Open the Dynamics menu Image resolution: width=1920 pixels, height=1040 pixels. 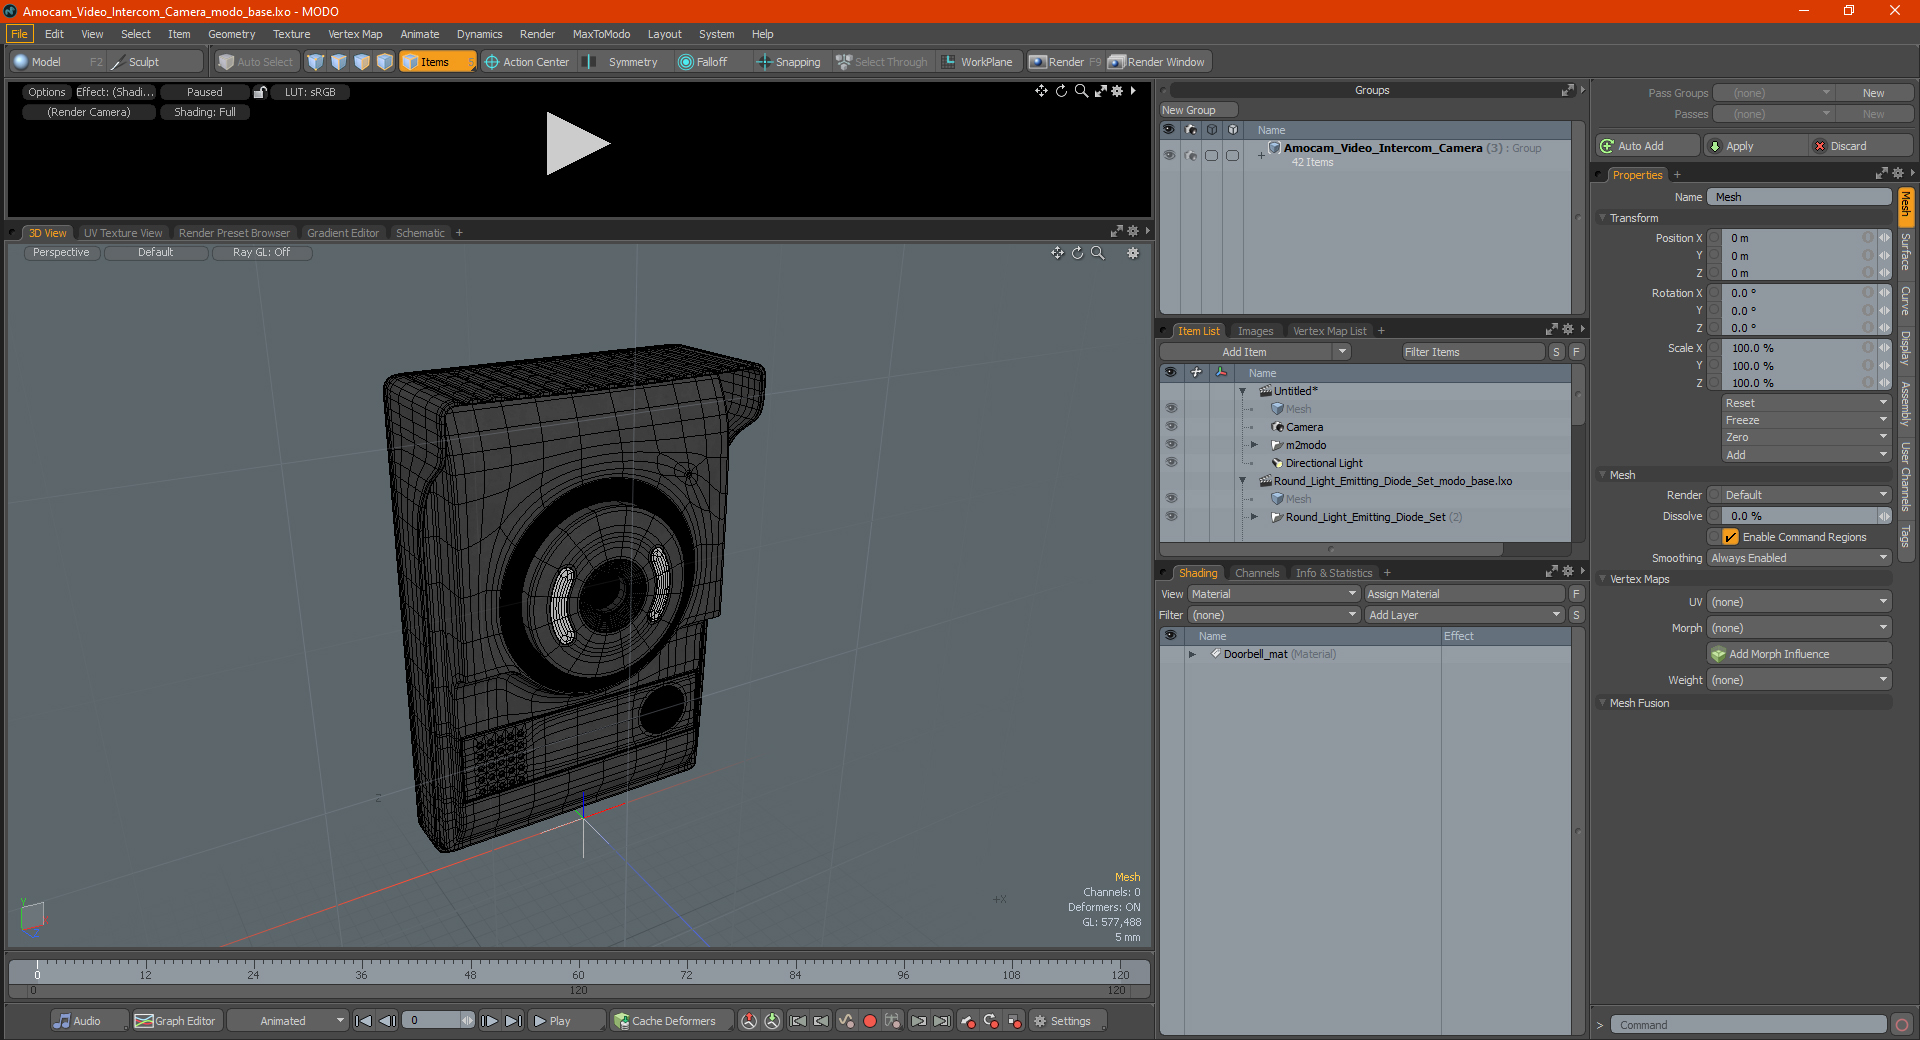479,34
